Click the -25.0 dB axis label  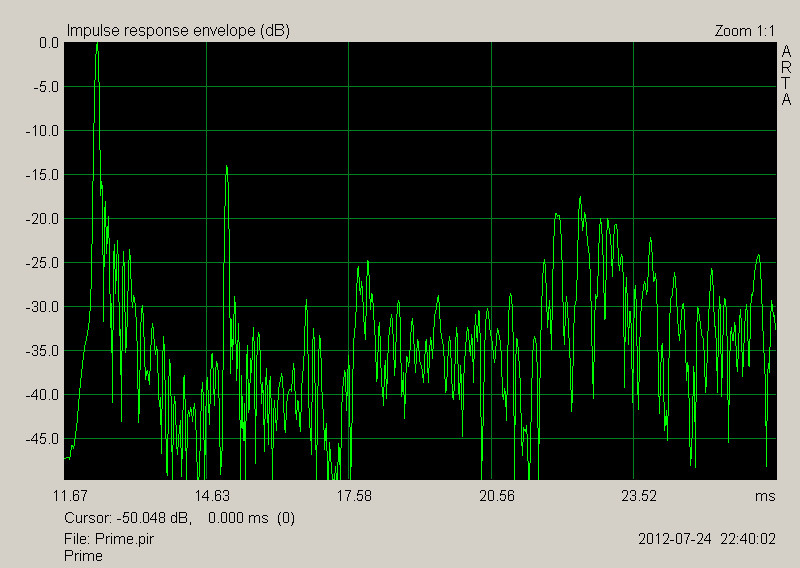pos(42,263)
